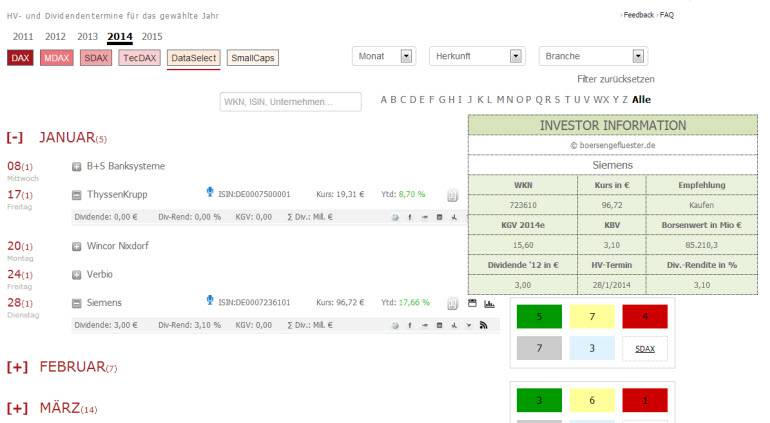The width and height of the screenshot is (770, 423).
Task: Click the yellow tile showing 7
Action: pos(592,316)
